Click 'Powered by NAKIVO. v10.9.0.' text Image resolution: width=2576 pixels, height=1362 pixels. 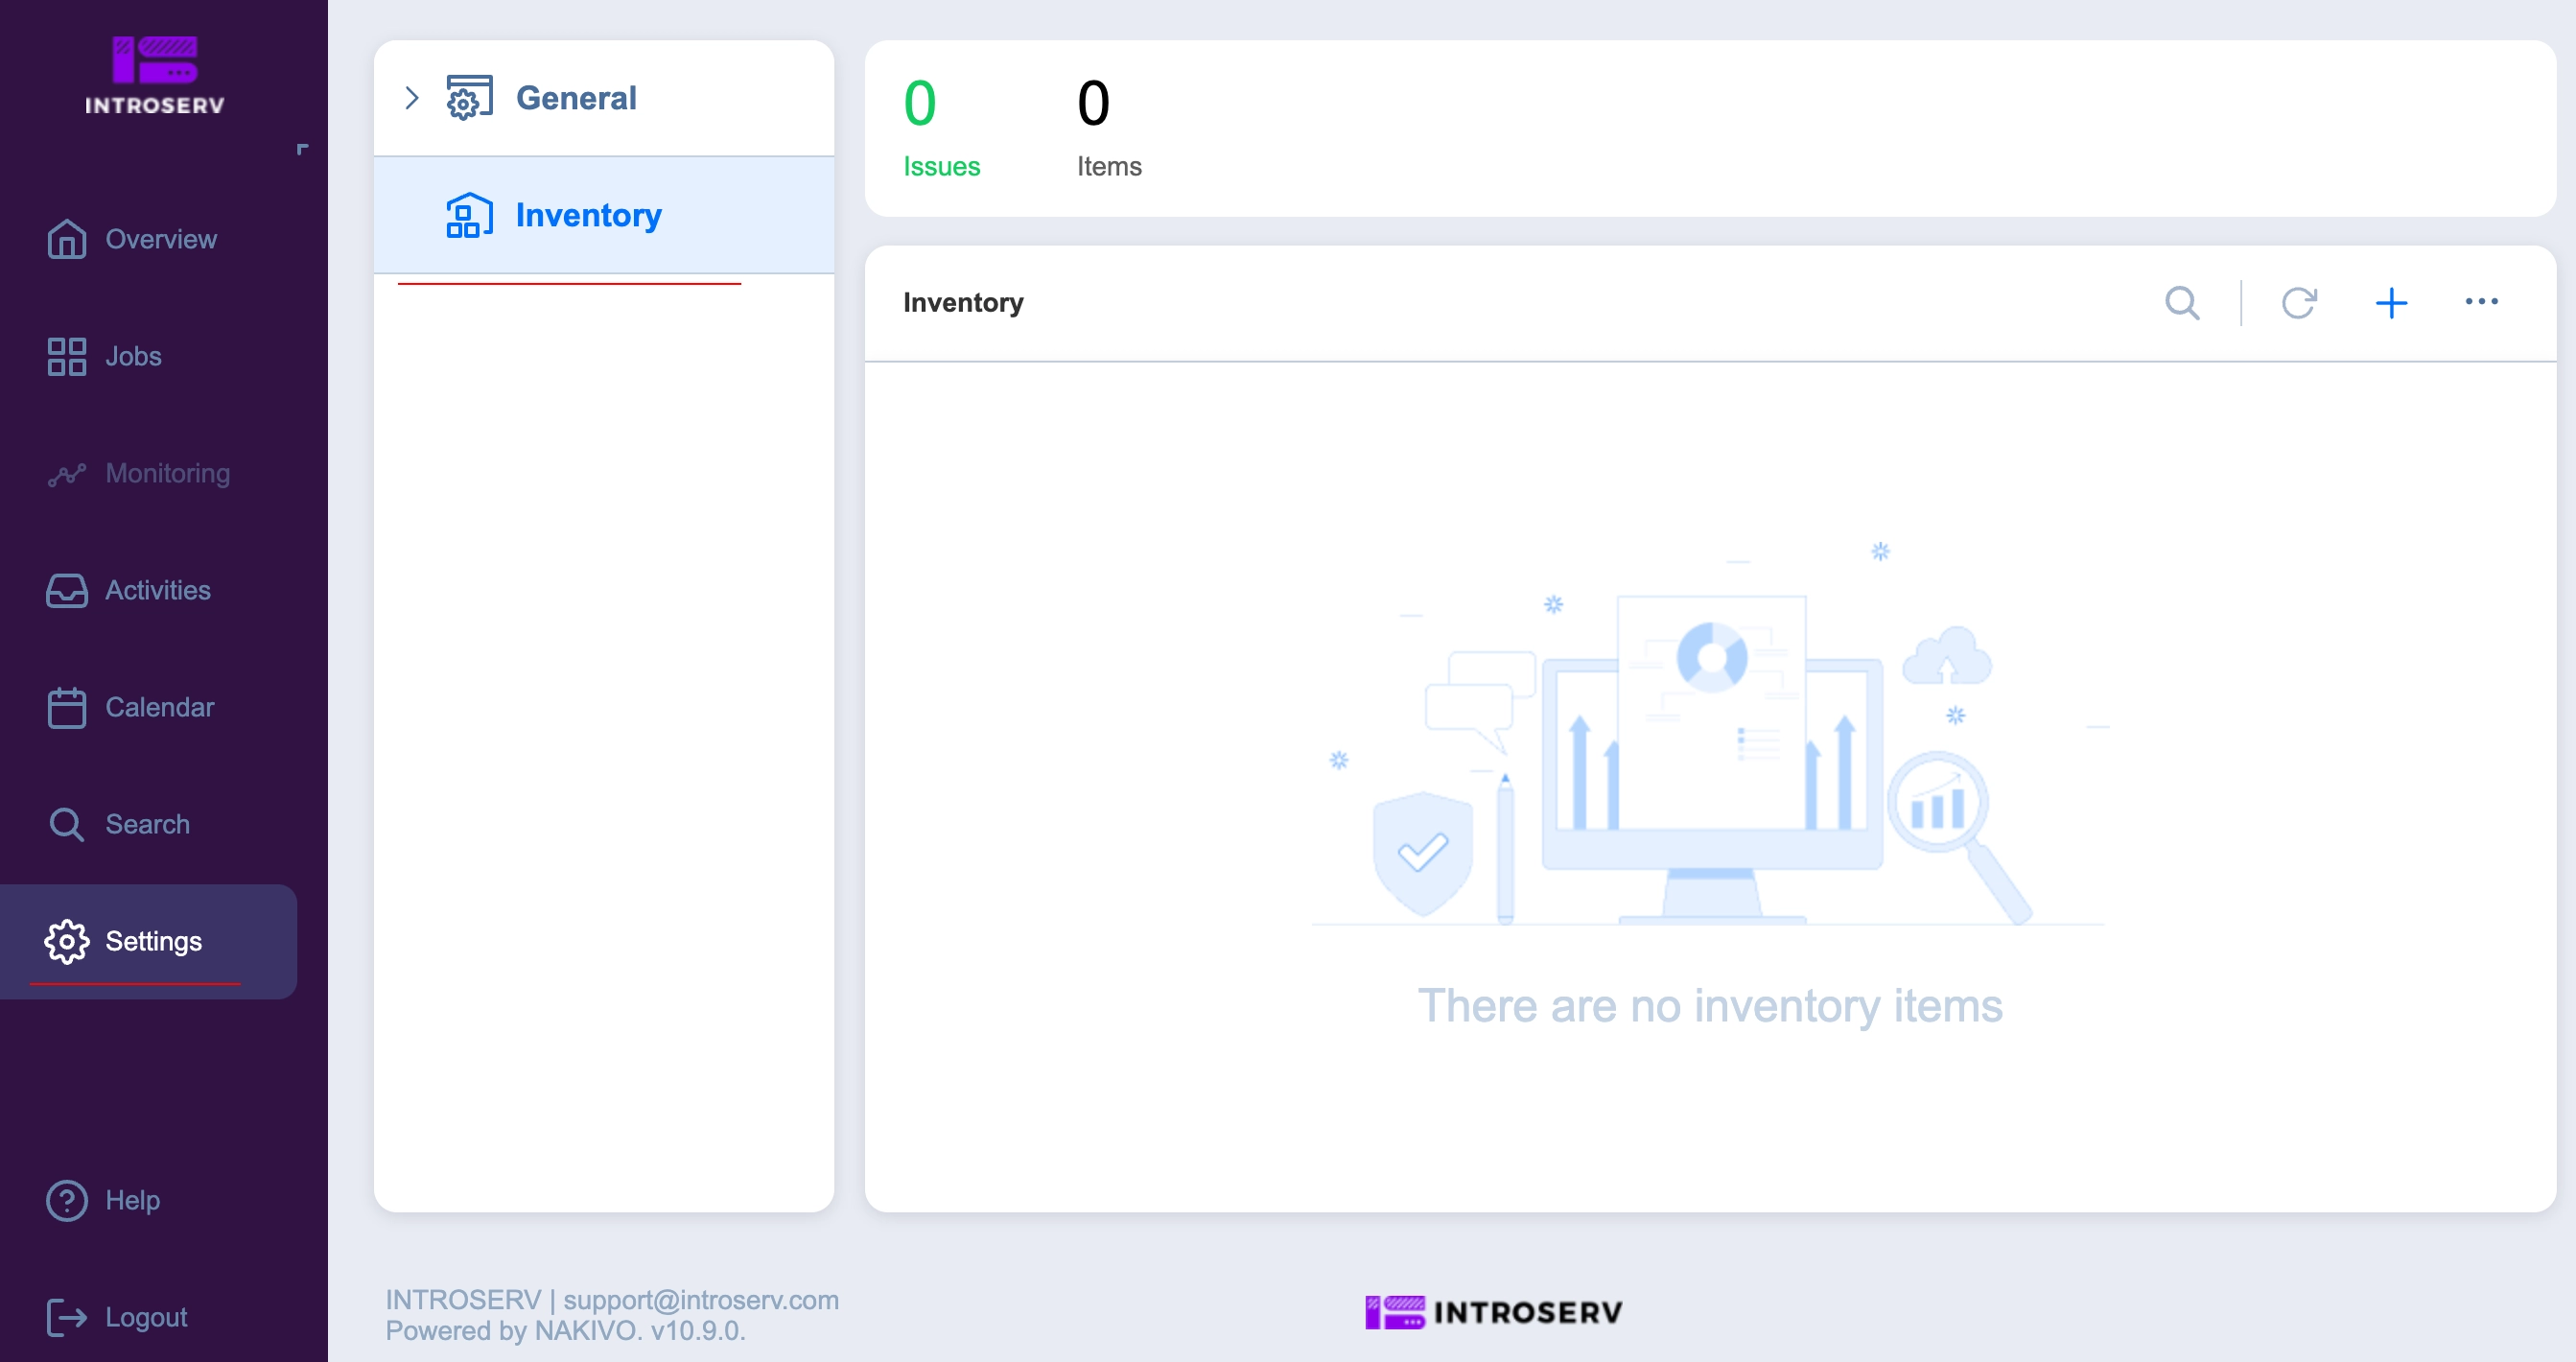pyautogui.click(x=566, y=1330)
